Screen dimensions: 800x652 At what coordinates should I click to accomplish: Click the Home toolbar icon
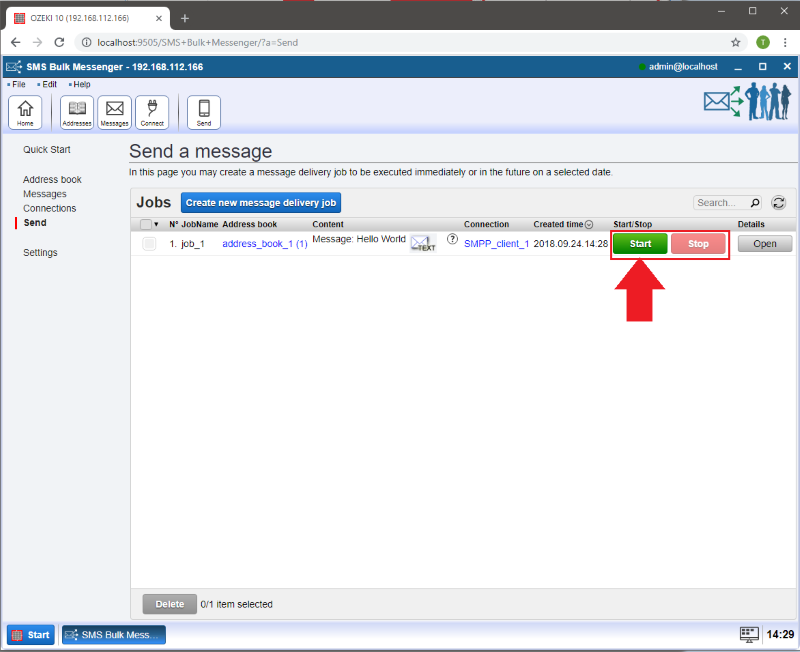[x=25, y=112]
